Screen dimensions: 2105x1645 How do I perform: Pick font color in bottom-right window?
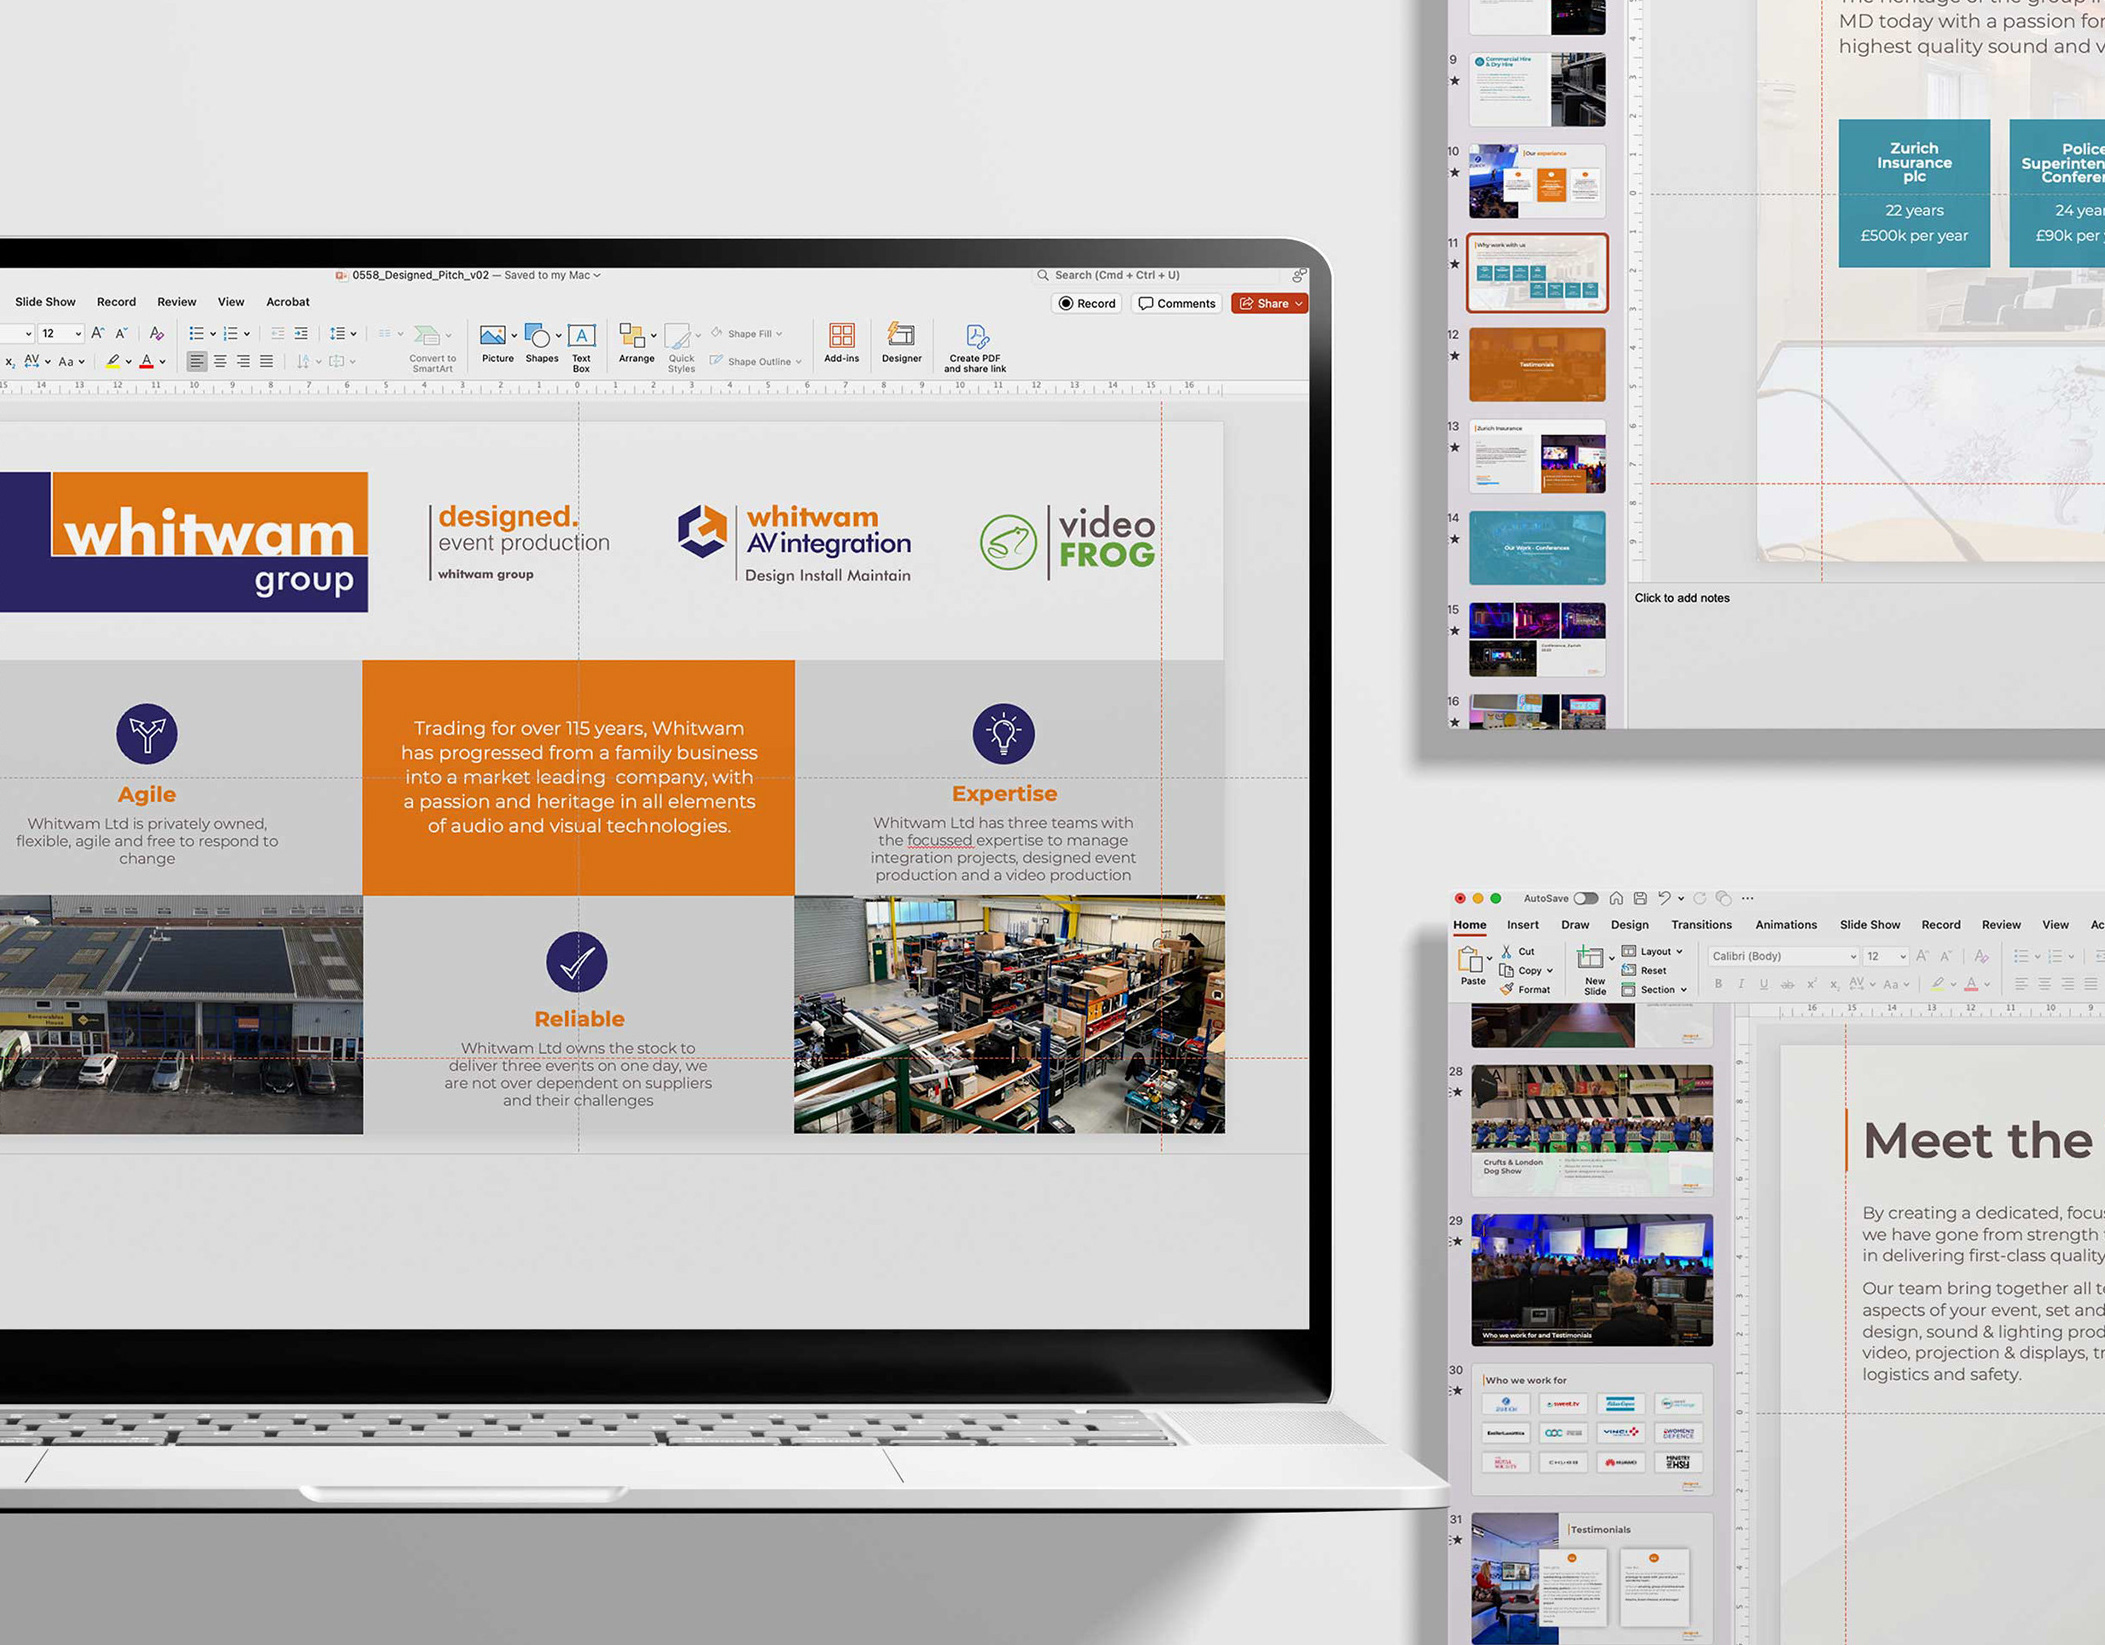coord(1971,985)
